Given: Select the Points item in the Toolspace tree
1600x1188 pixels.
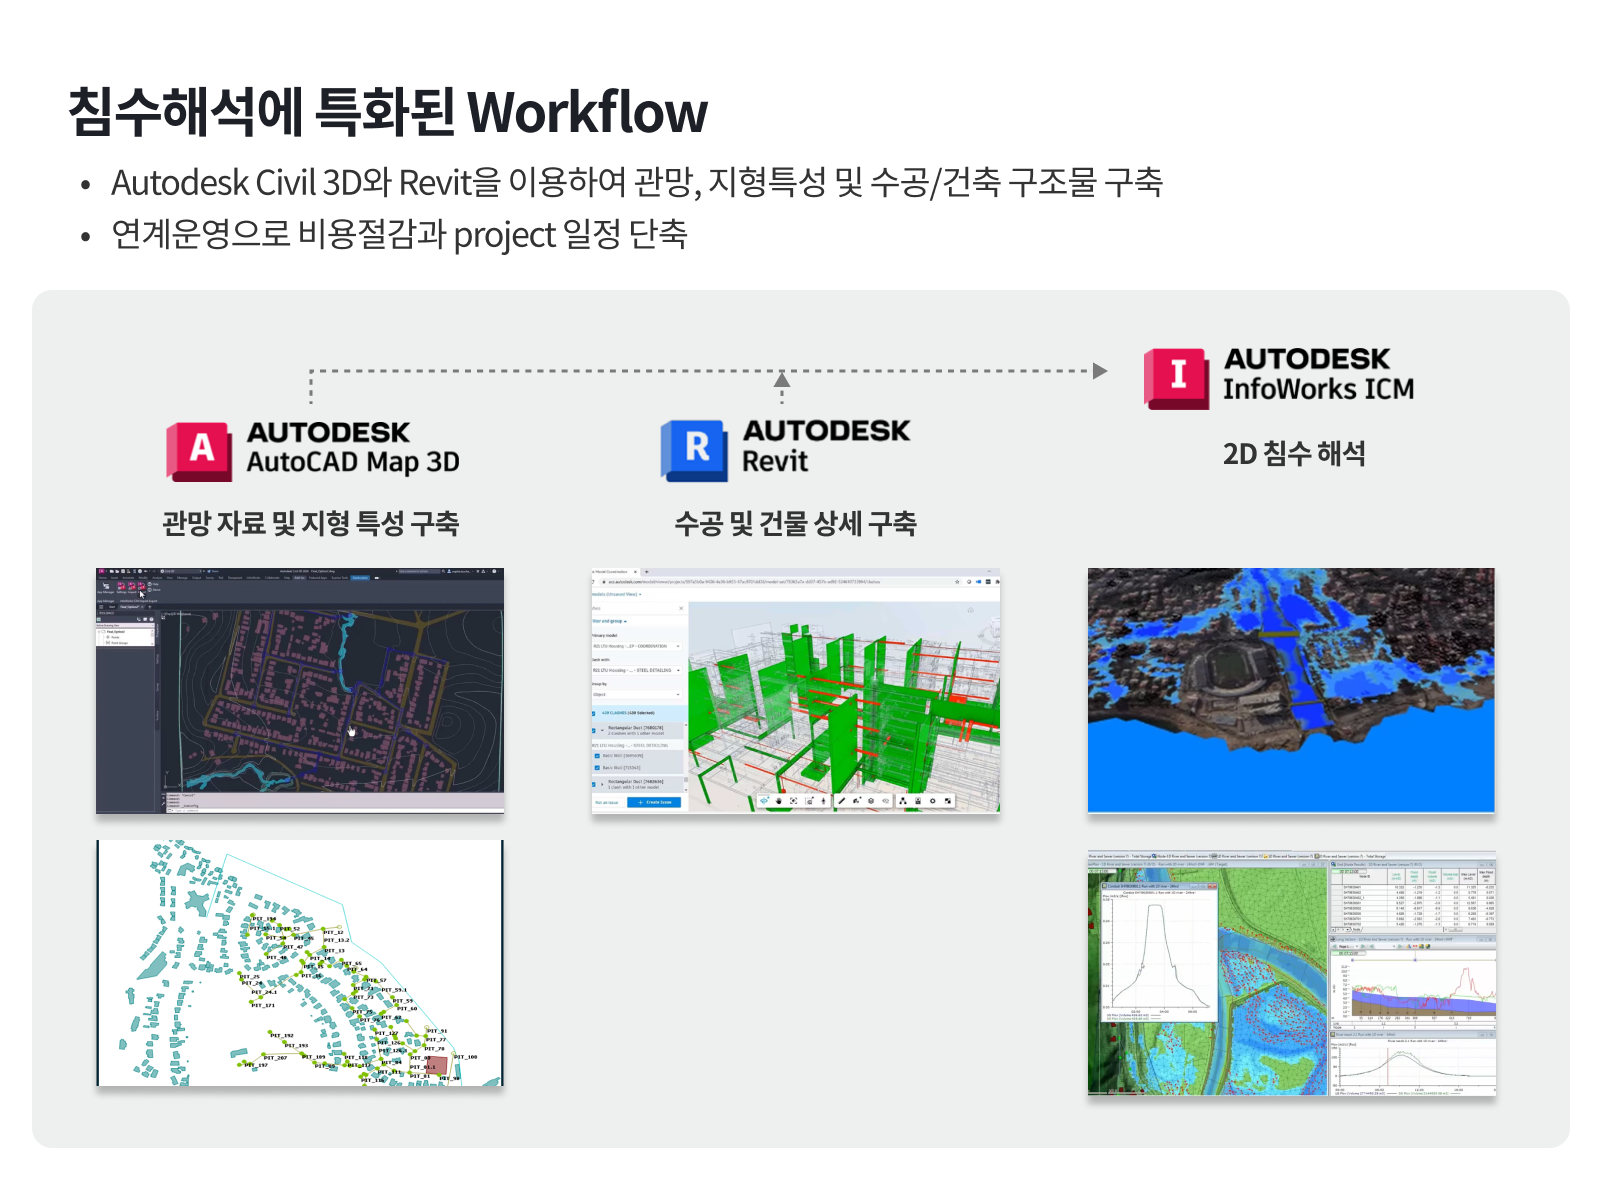Looking at the screenshot, I should click(115, 637).
